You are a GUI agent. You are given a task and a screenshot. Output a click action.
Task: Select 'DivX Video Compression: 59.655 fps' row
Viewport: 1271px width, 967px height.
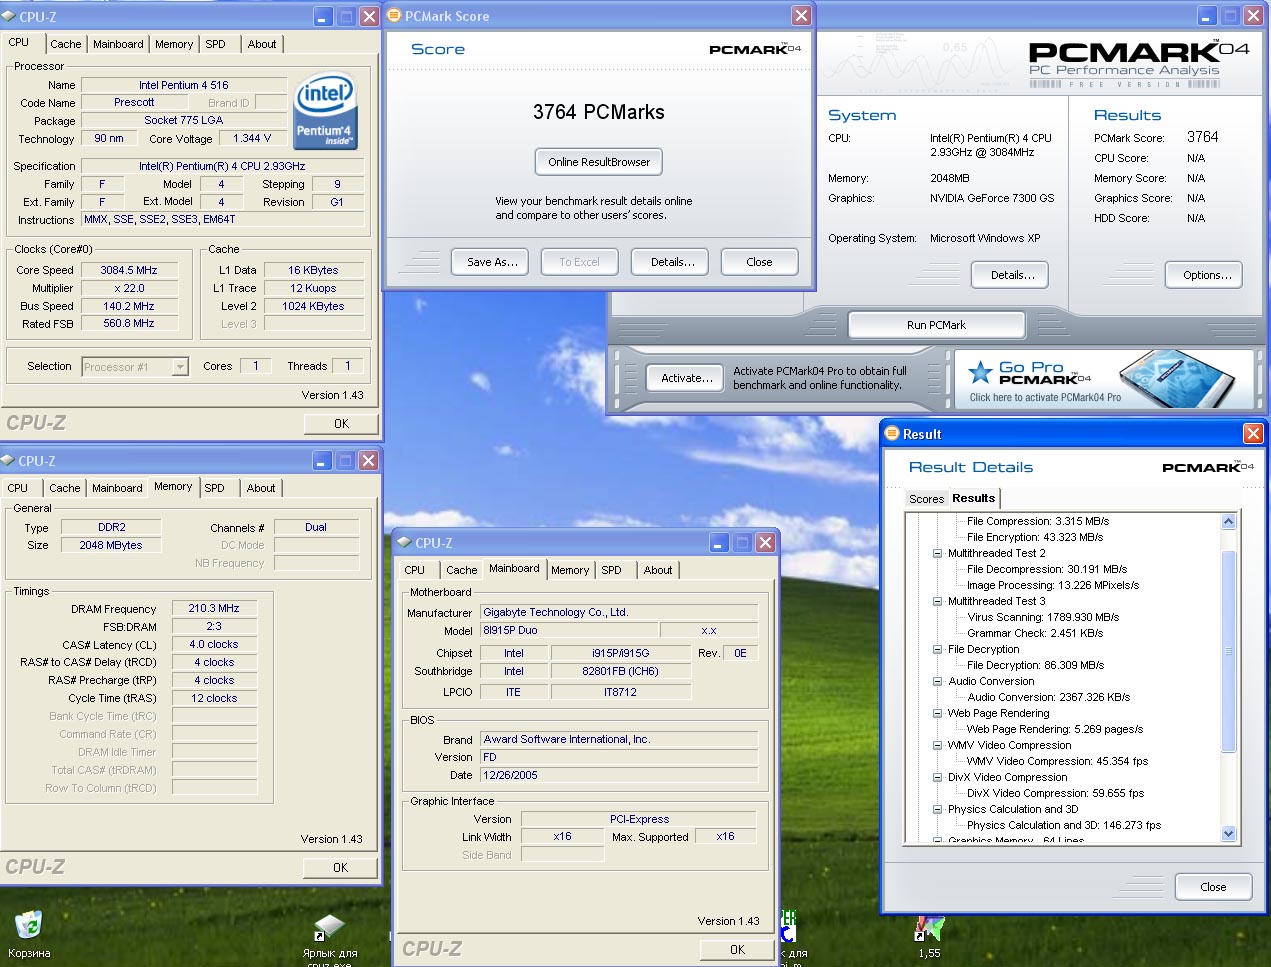1055,793
